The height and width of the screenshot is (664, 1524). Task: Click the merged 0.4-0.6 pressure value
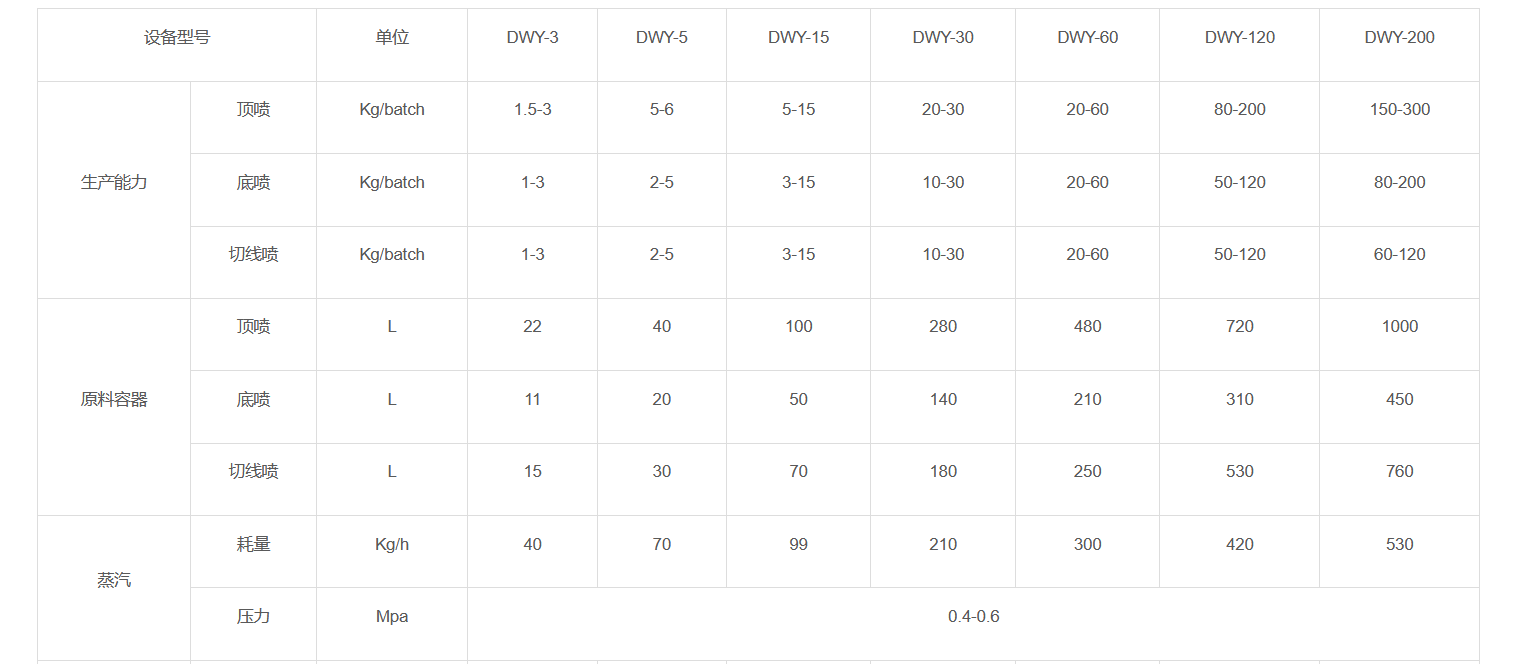coord(973,617)
